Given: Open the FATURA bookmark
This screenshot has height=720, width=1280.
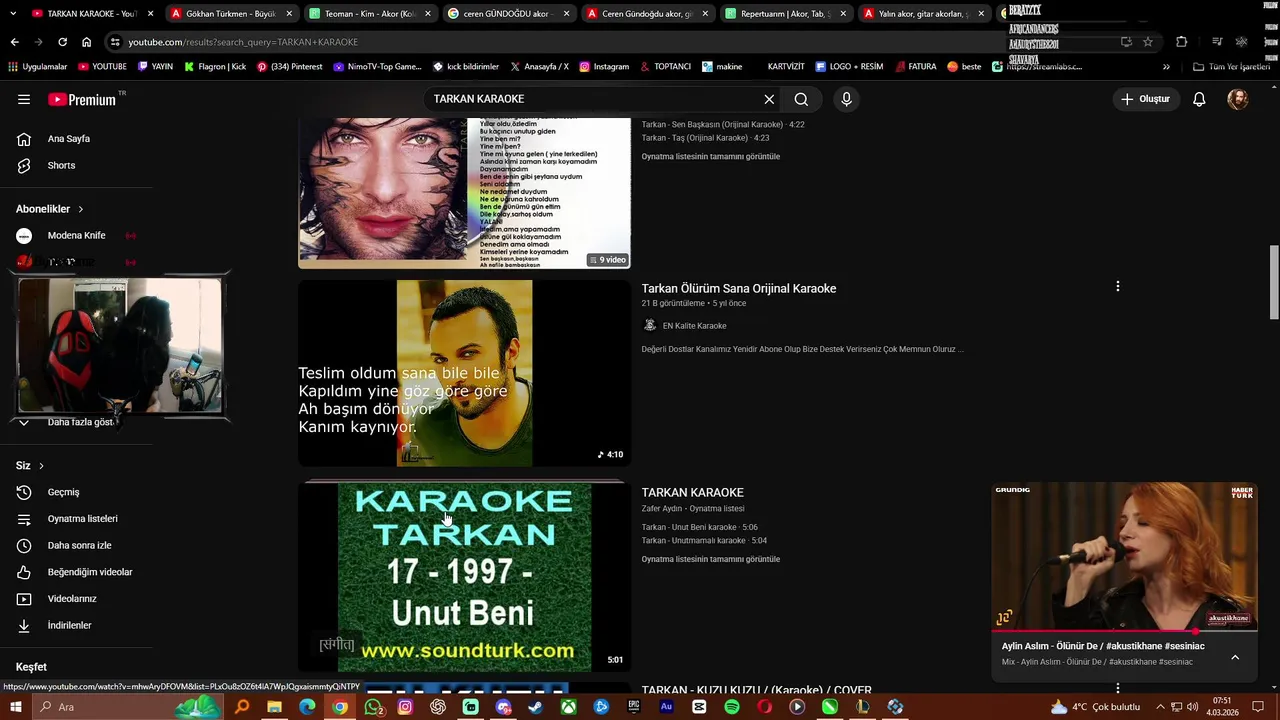Looking at the screenshot, I should (x=915, y=67).
